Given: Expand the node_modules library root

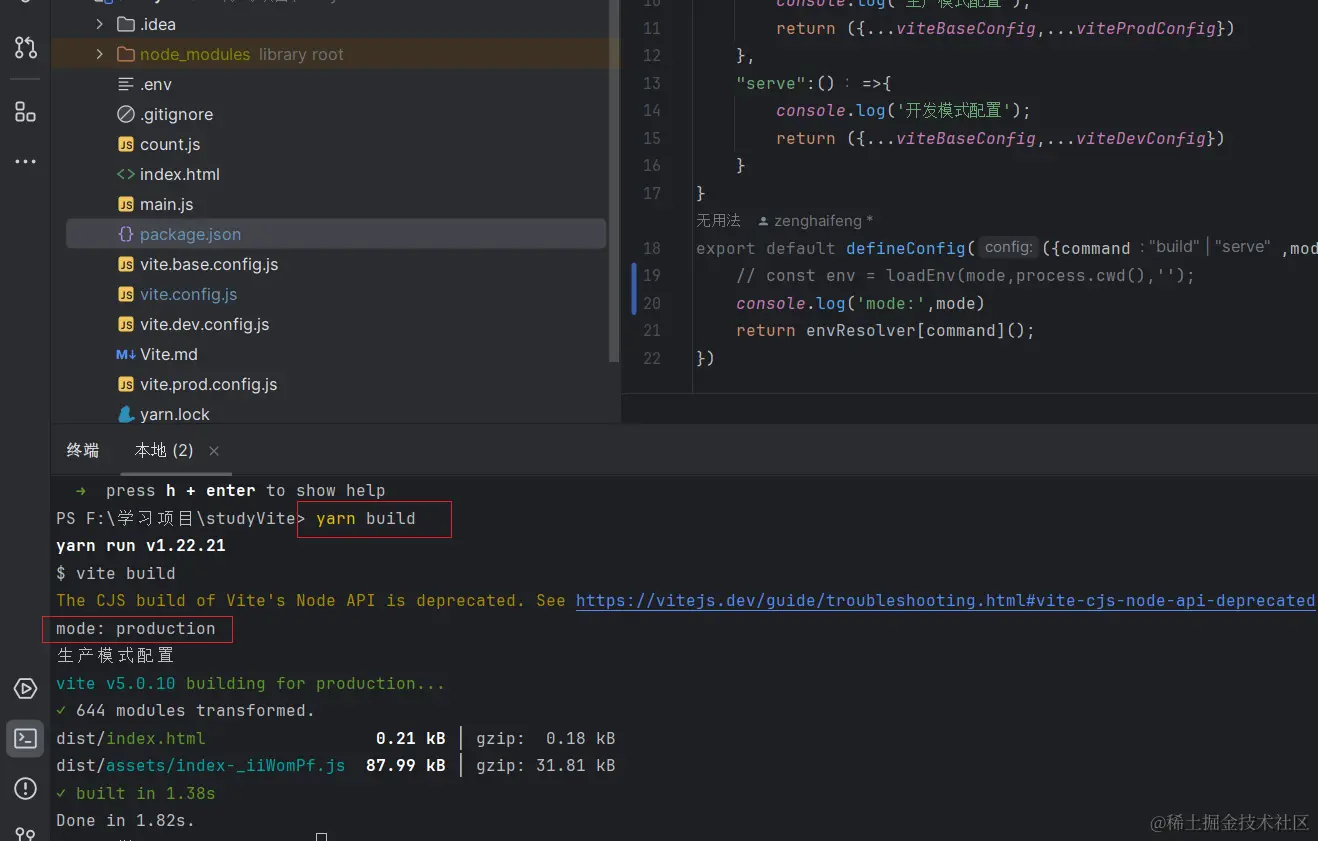Looking at the screenshot, I should click(99, 54).
